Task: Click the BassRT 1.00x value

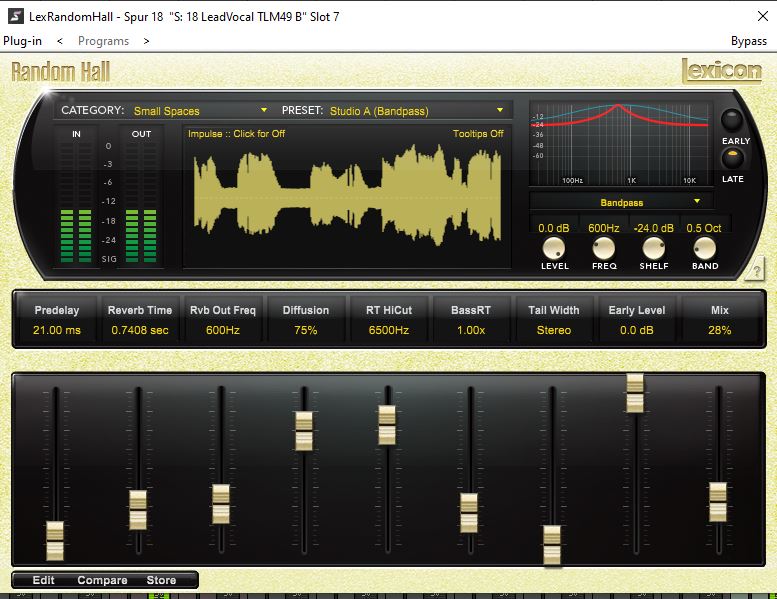Action: pyautogui.click(x=471, y=330)
